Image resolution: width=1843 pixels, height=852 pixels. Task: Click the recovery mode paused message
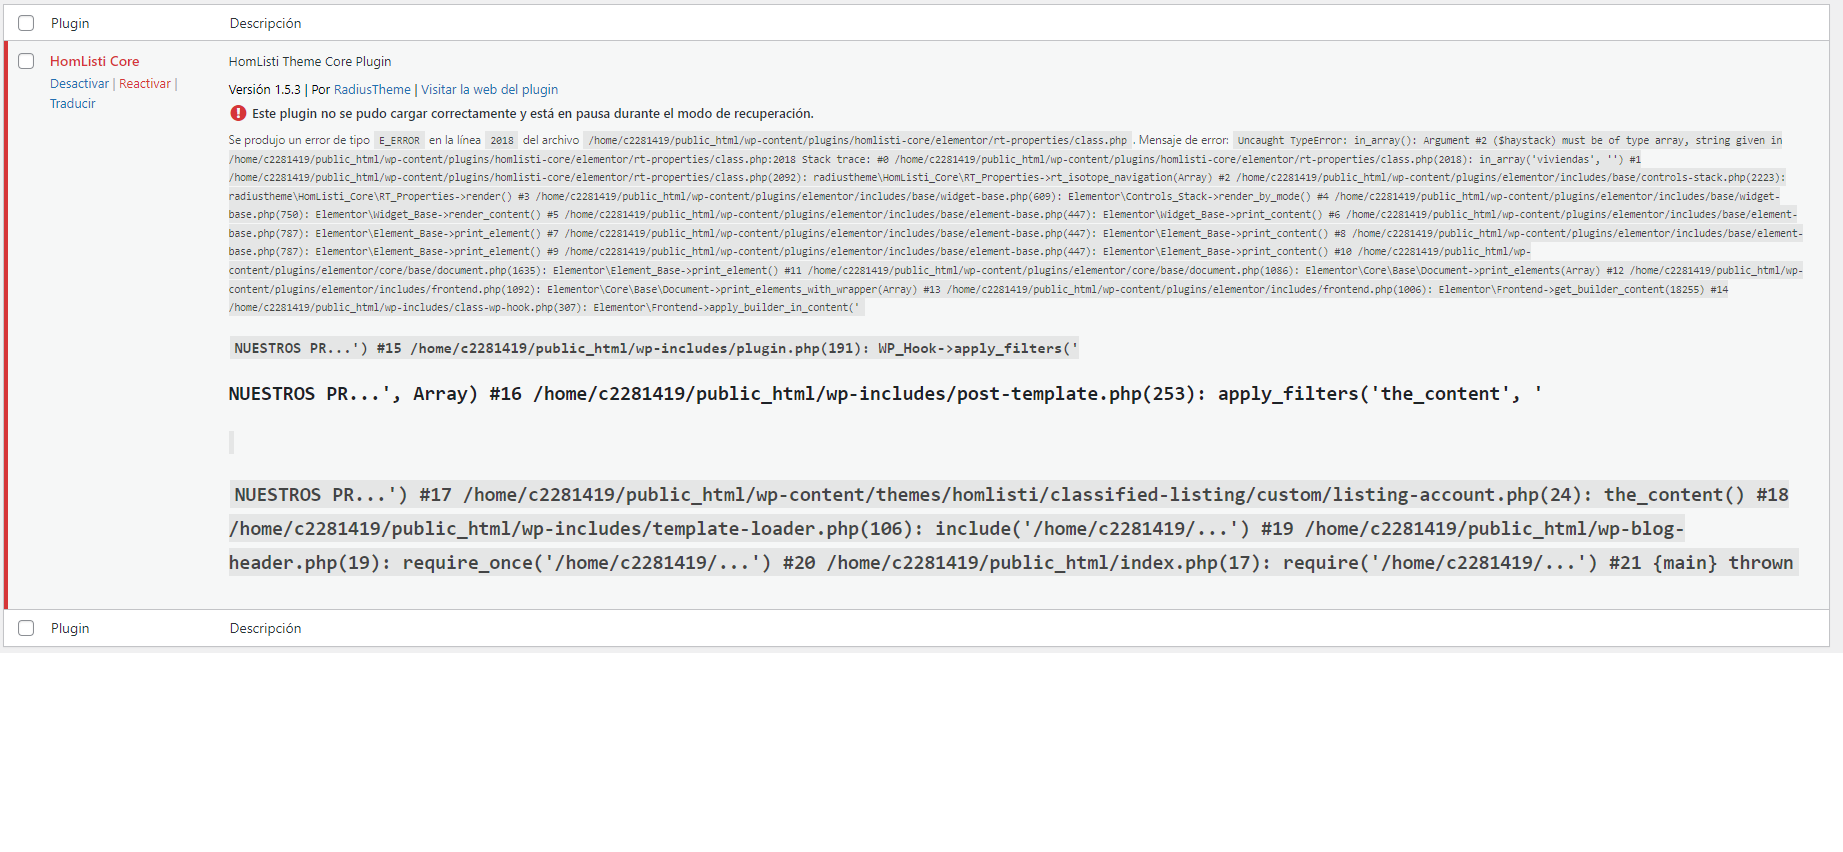tap(533, 114)
